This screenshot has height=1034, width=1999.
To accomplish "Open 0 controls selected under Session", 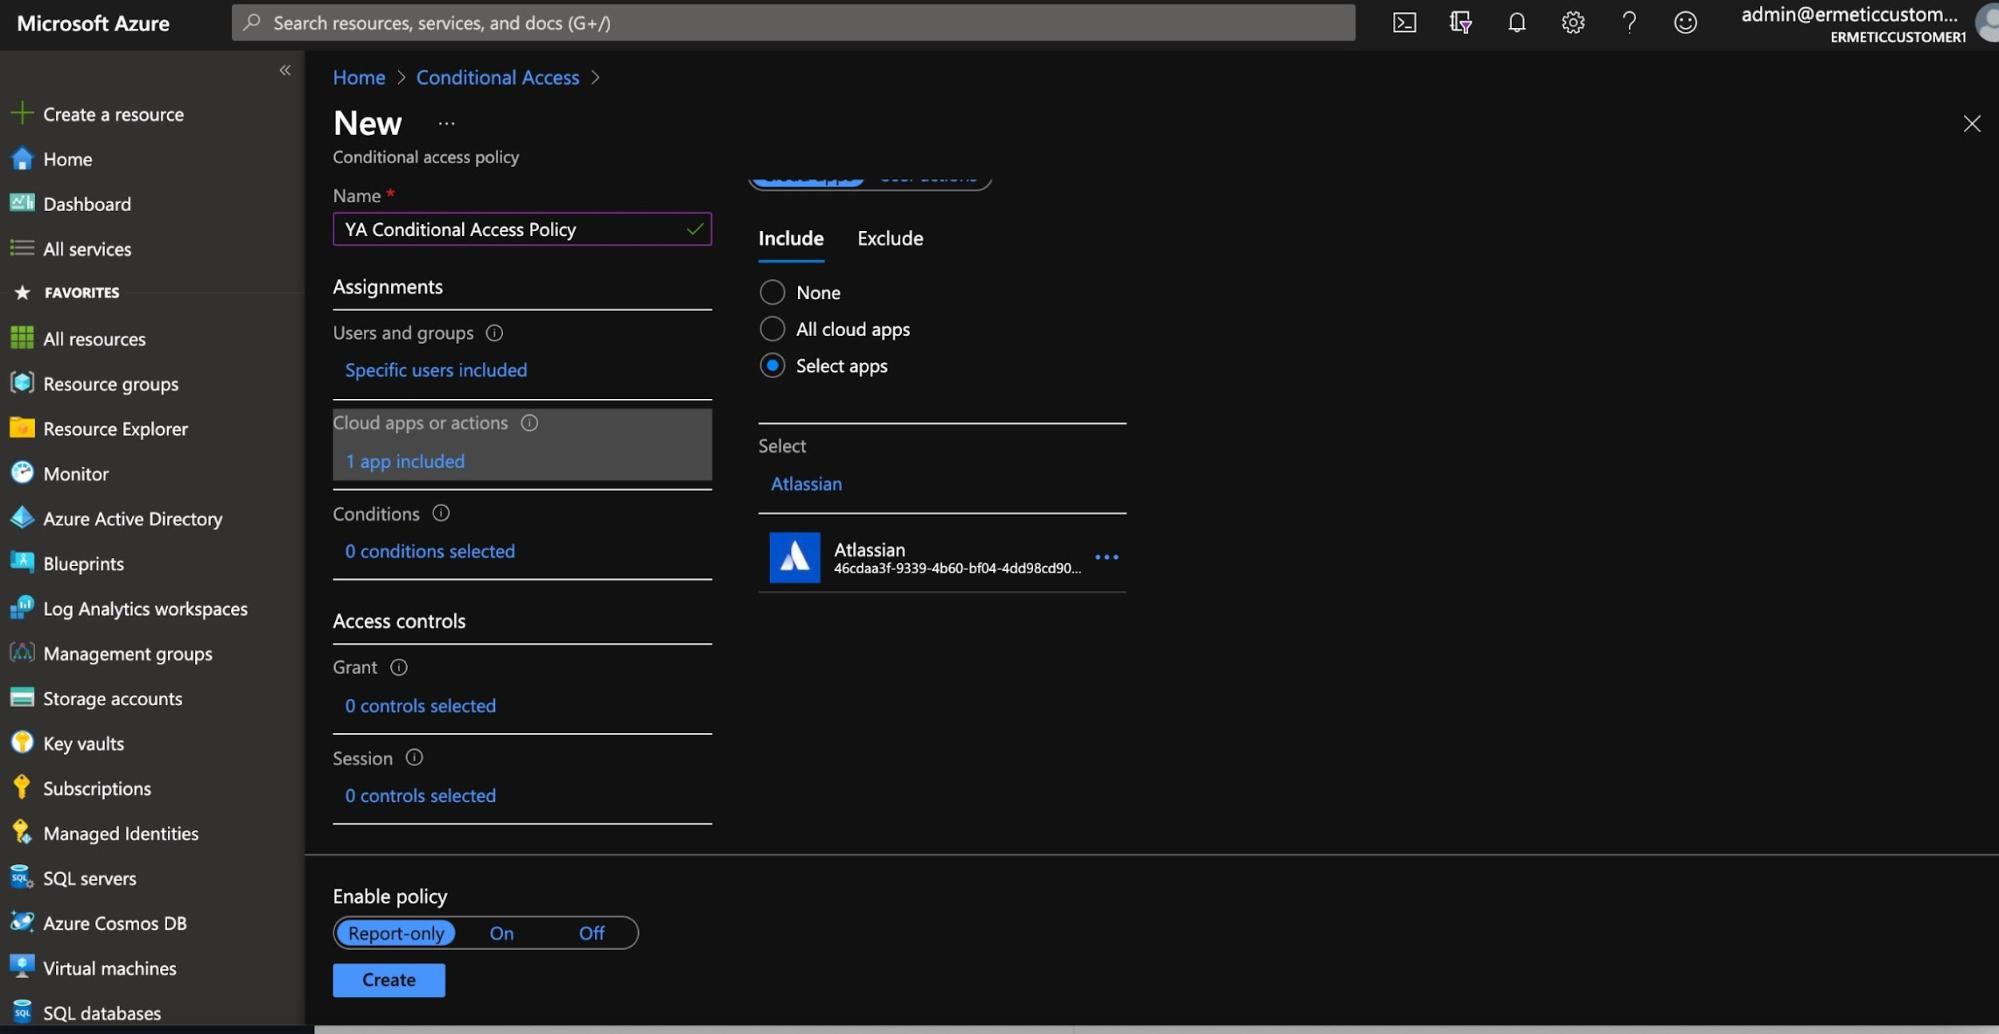I will (x=420, y=795).
